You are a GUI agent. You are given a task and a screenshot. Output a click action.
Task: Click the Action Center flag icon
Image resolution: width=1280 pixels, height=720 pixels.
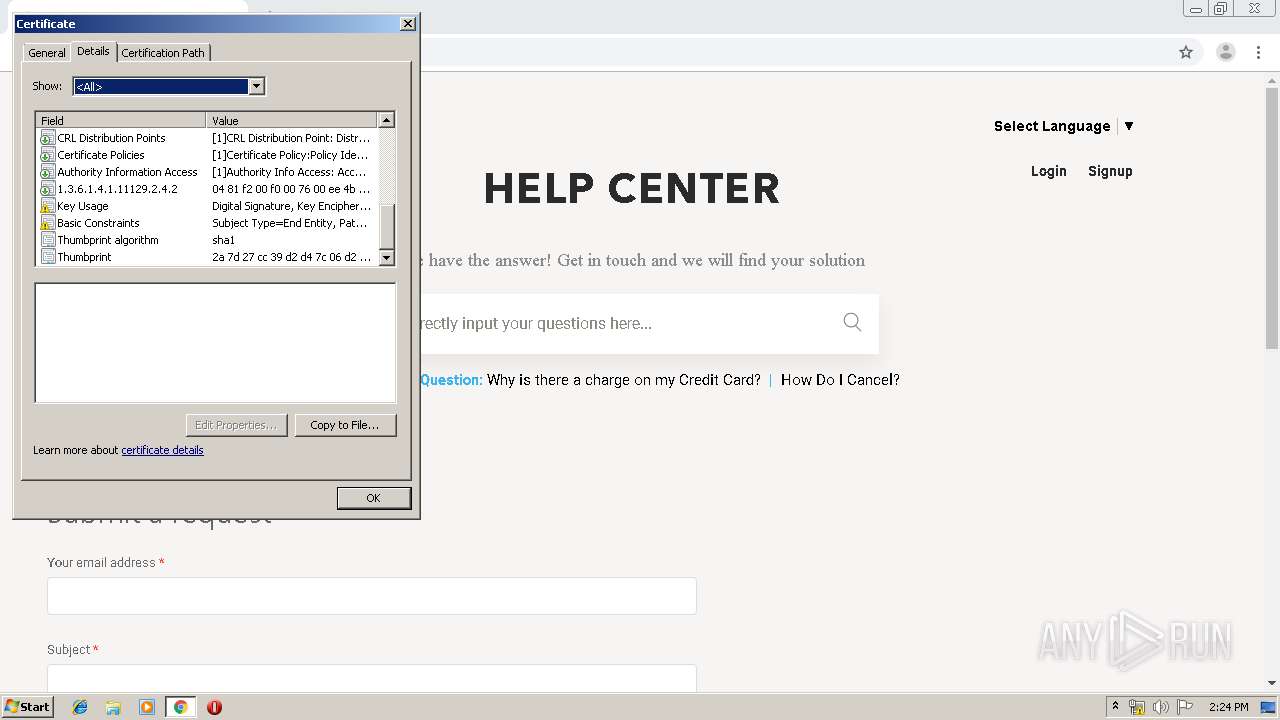1185,707
